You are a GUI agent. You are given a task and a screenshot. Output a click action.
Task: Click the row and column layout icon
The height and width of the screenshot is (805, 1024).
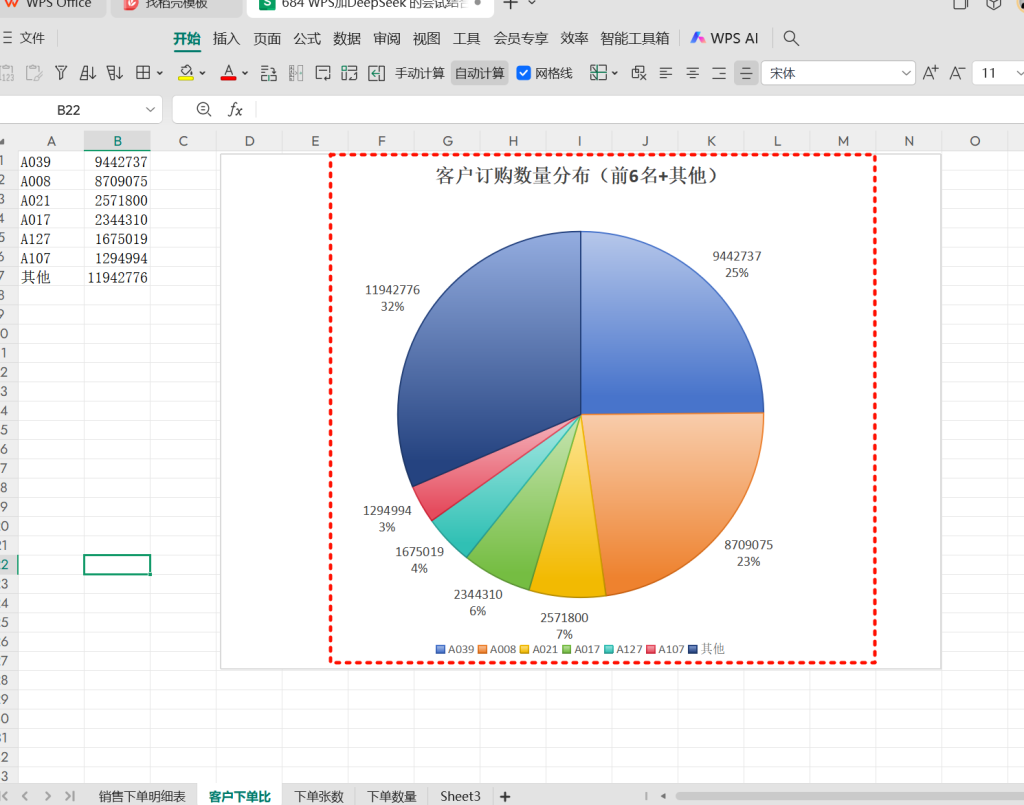[x=268, y=73]
